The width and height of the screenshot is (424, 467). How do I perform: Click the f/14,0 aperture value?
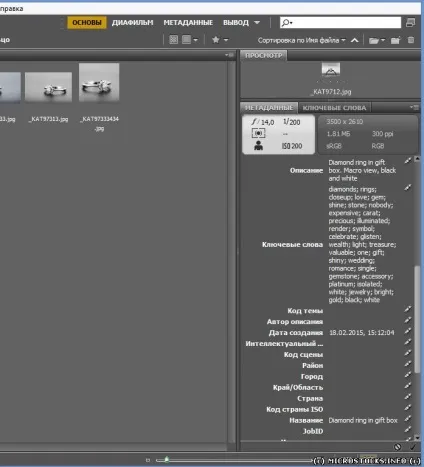[263, 122]
